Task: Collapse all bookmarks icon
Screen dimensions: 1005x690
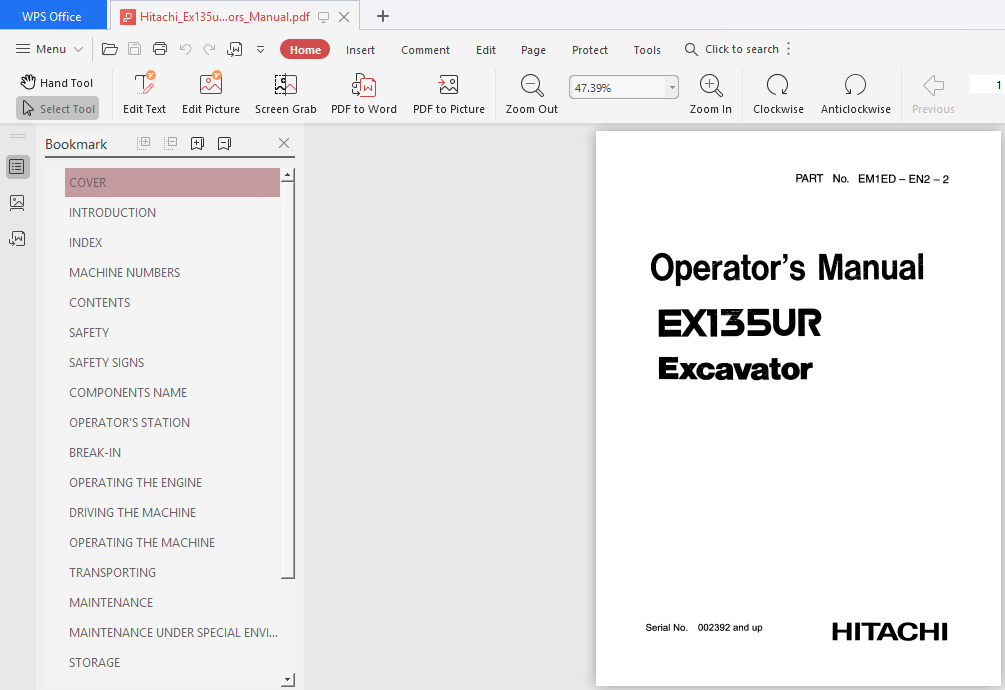Action: pos(170,143)
